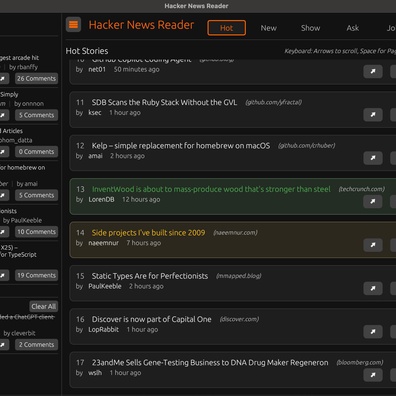The image size is (396, 396).
Task: Click author name LorenDB
Action: click(x=101, y=199)
